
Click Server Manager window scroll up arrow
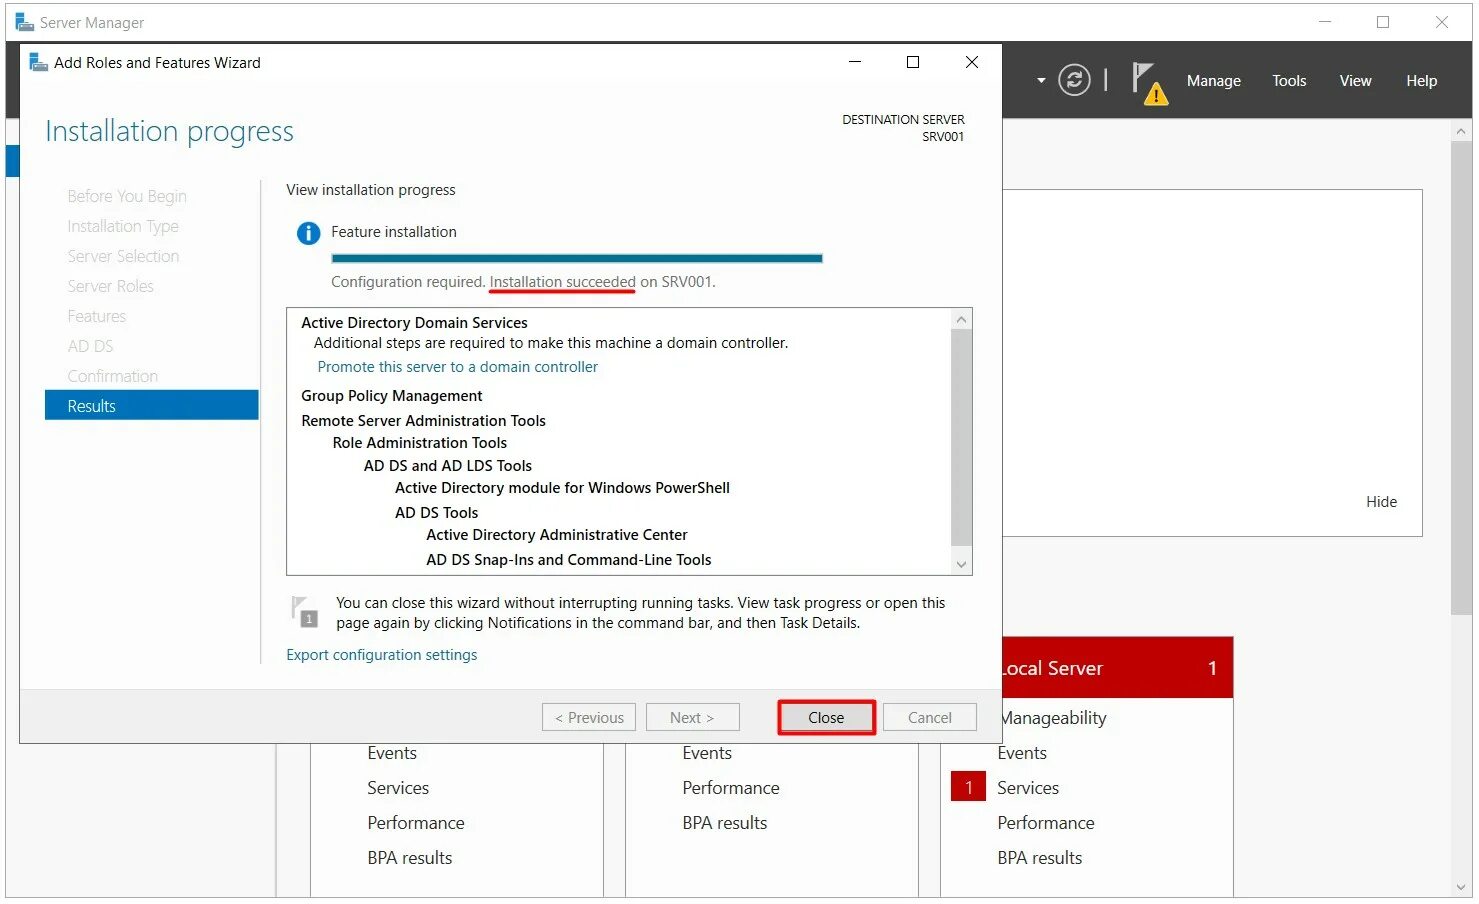[1461, 131]
